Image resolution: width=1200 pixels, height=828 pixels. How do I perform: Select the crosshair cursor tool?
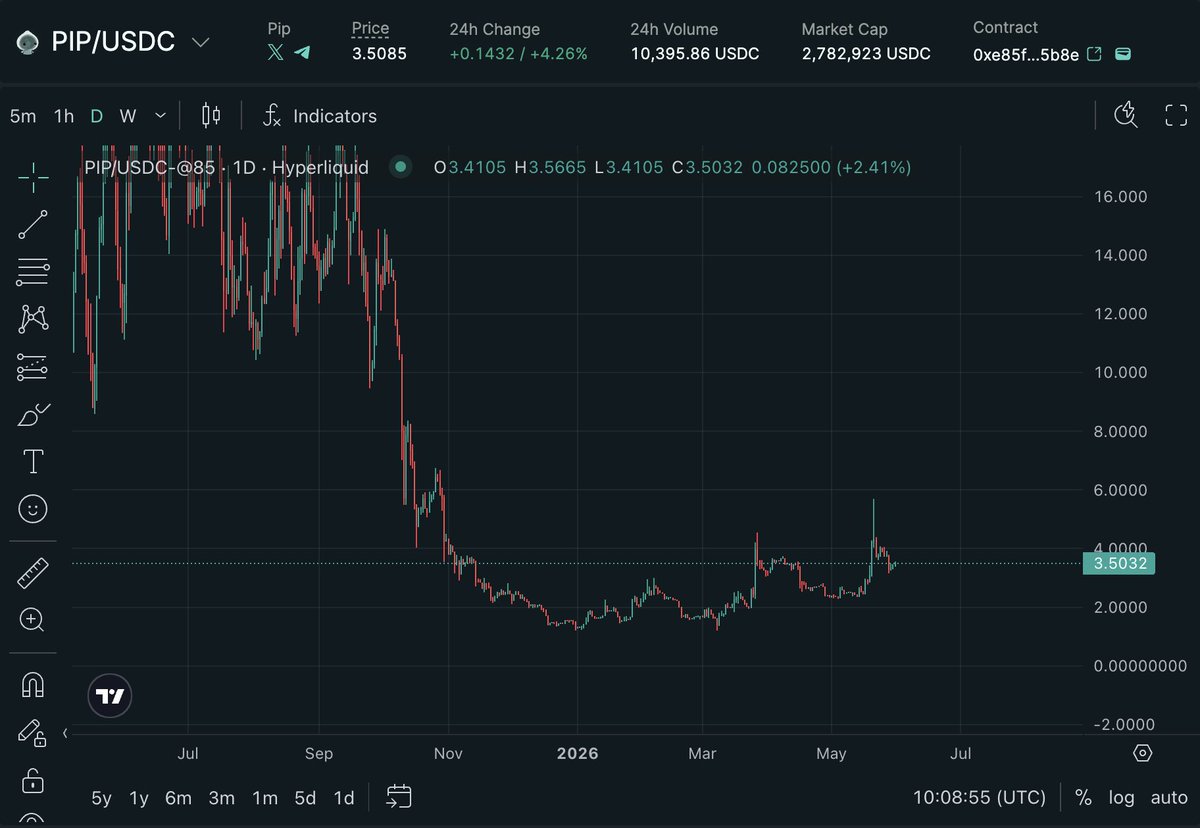point(33,178)
